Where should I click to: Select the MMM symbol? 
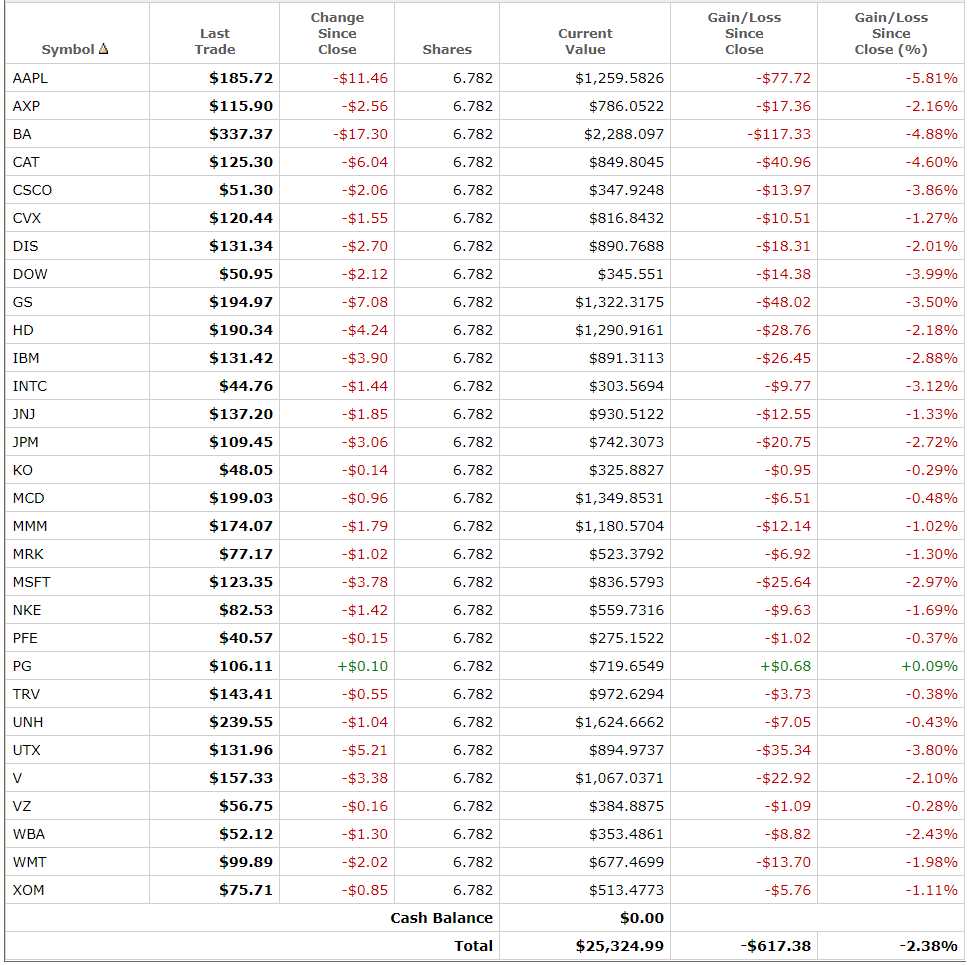(30, 526)
